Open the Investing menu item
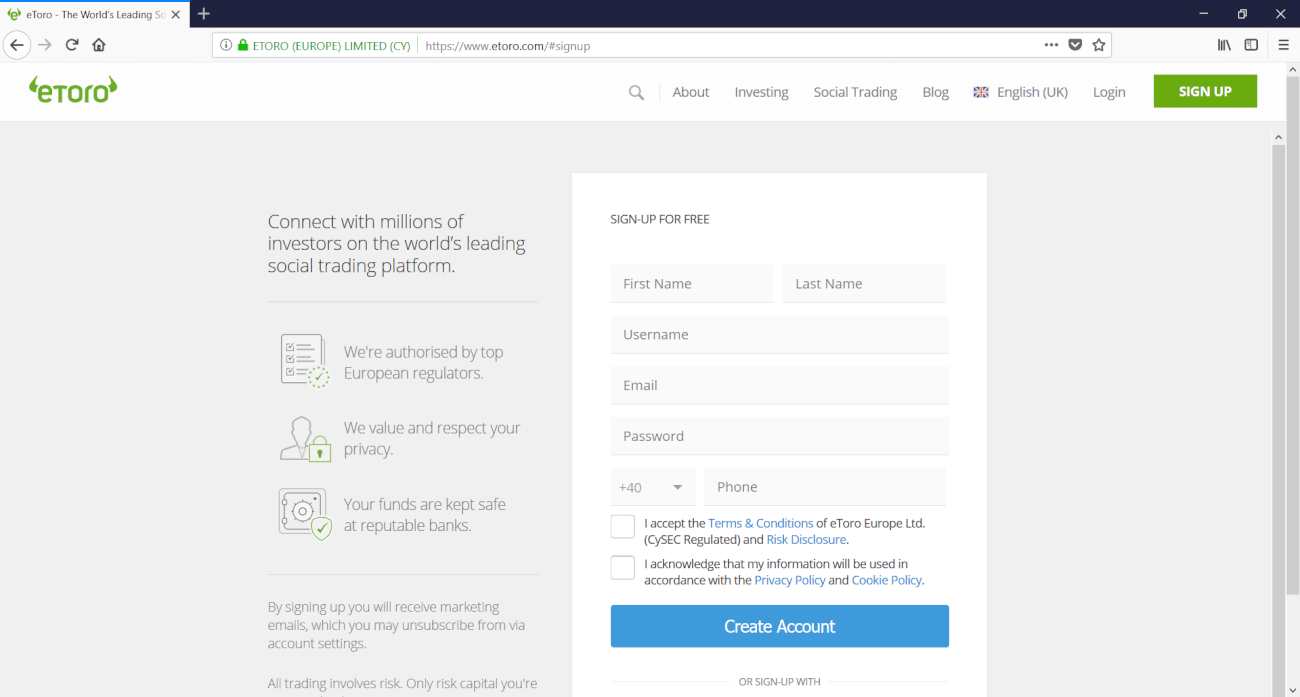Screen dimensions: 1300x697 (x=761, y=92)
